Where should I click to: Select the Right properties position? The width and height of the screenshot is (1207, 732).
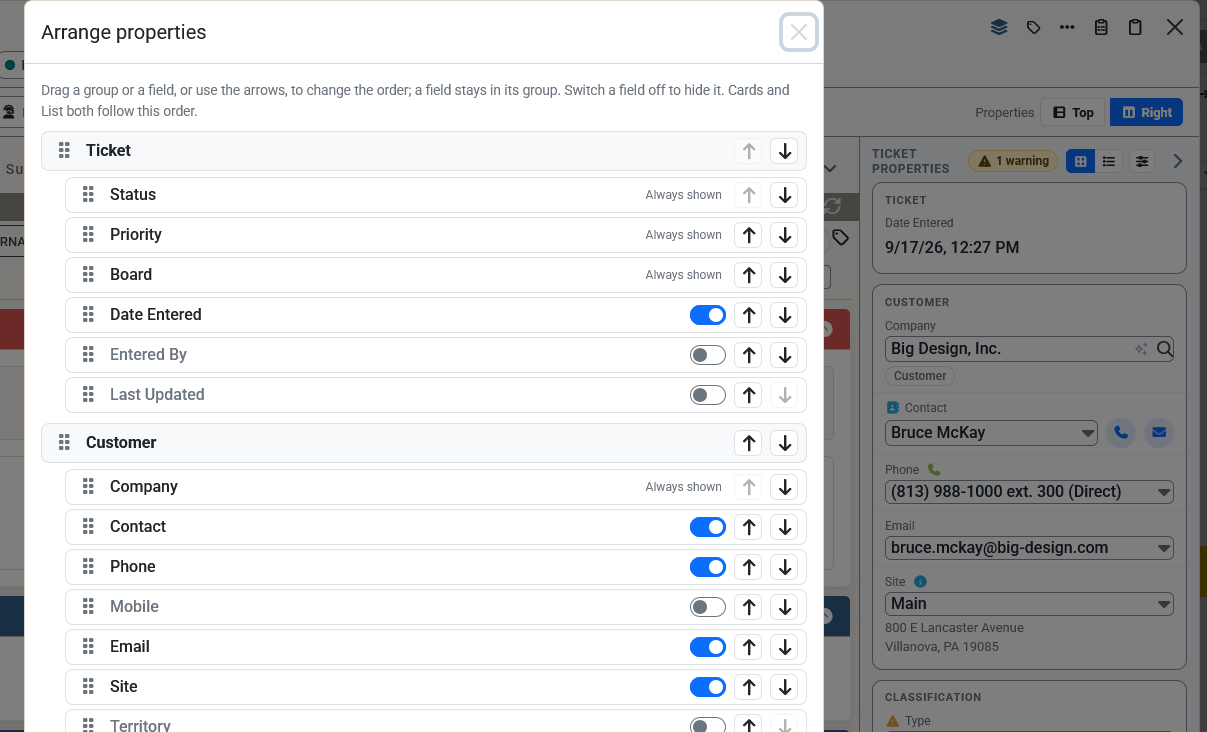[x=1146, y=112]
